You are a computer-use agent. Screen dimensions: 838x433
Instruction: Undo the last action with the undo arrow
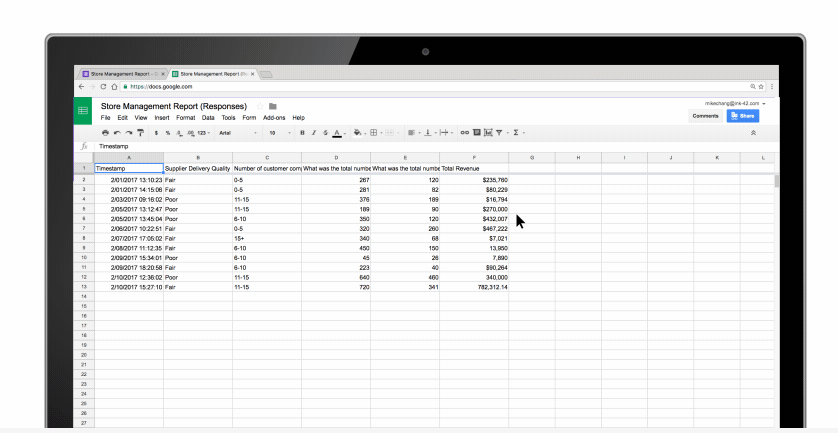117,133
